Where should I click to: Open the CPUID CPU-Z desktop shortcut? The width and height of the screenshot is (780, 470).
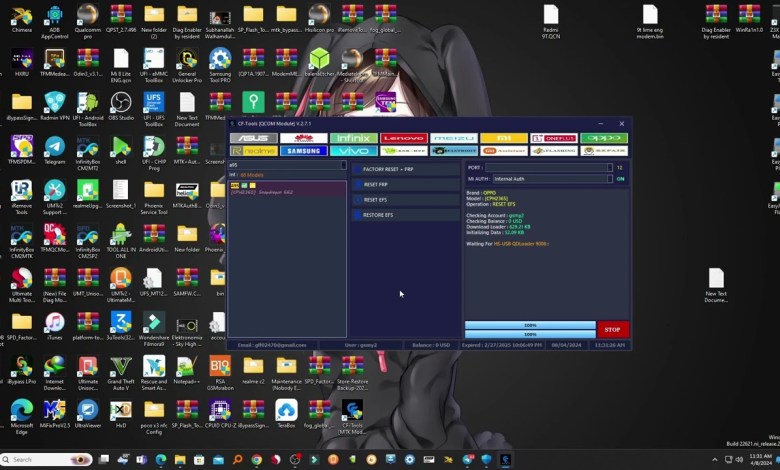click(220, 414)
